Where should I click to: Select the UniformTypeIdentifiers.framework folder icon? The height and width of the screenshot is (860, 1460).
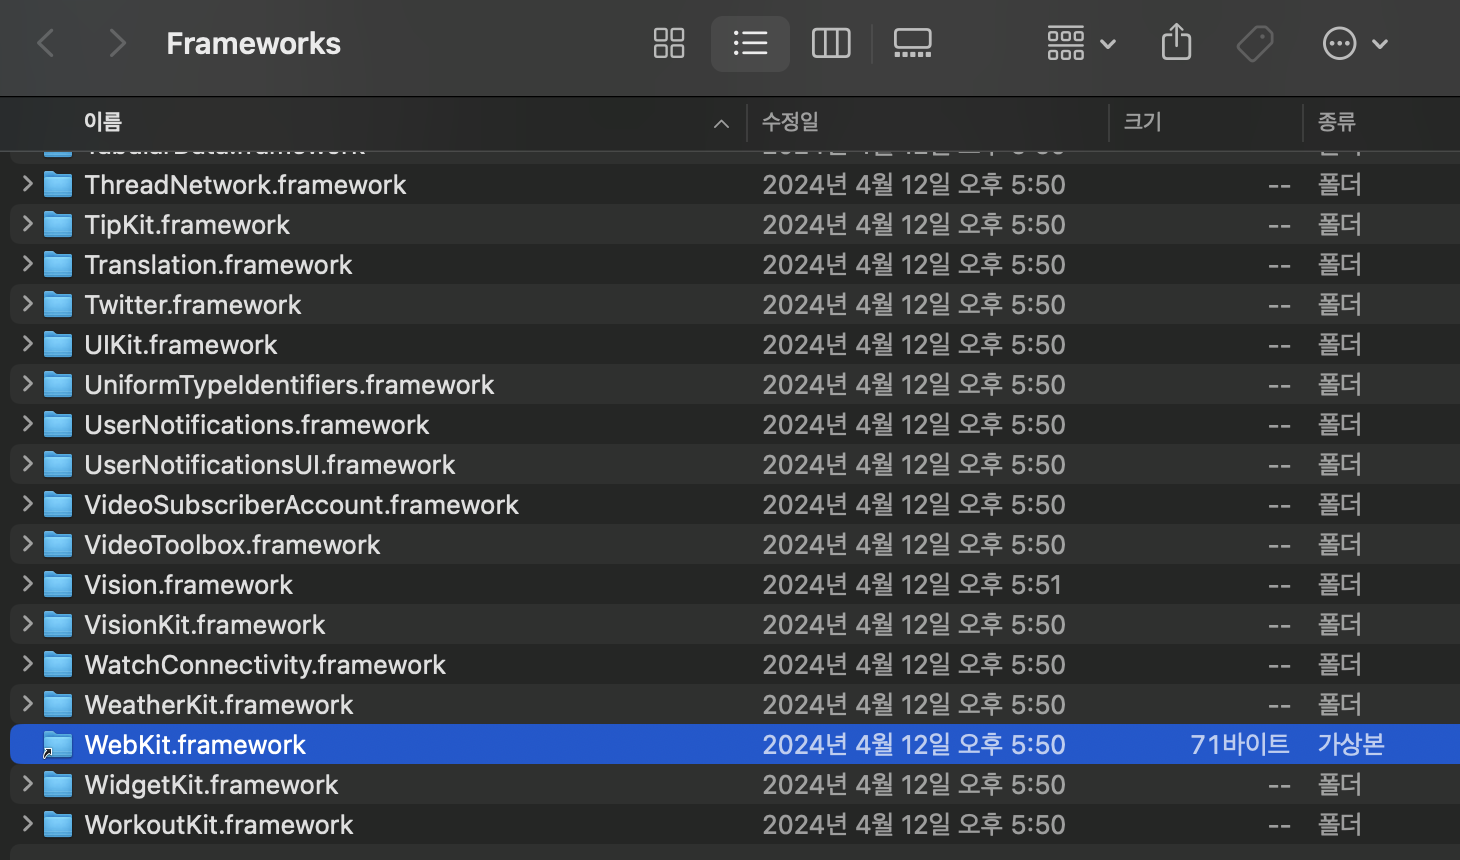pos(58,385)
